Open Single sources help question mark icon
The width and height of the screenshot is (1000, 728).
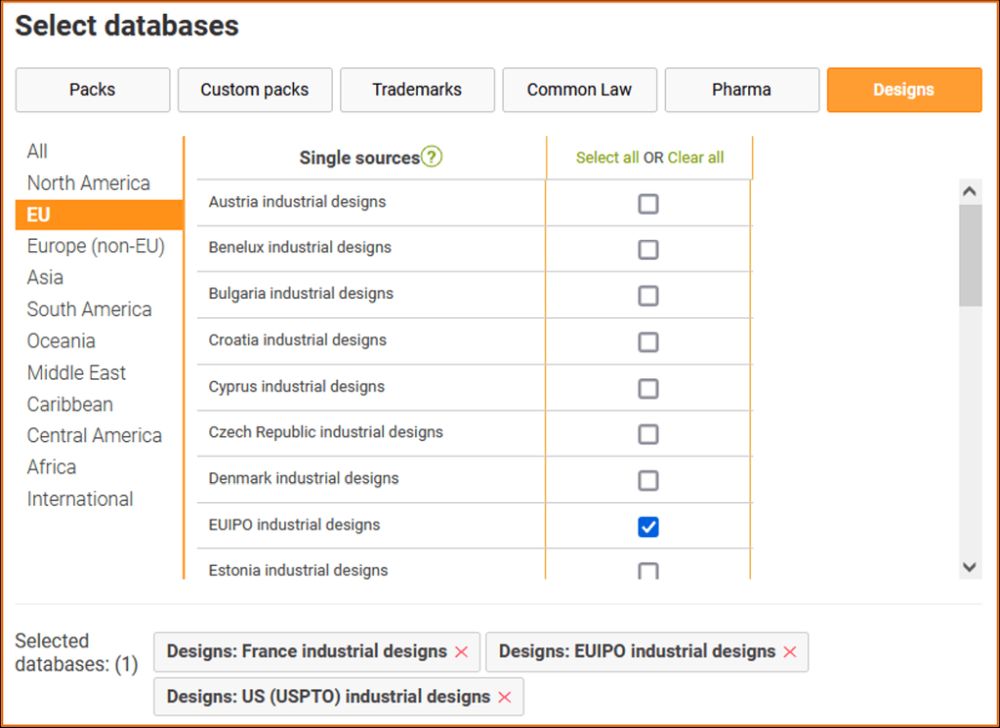point(431,157)
